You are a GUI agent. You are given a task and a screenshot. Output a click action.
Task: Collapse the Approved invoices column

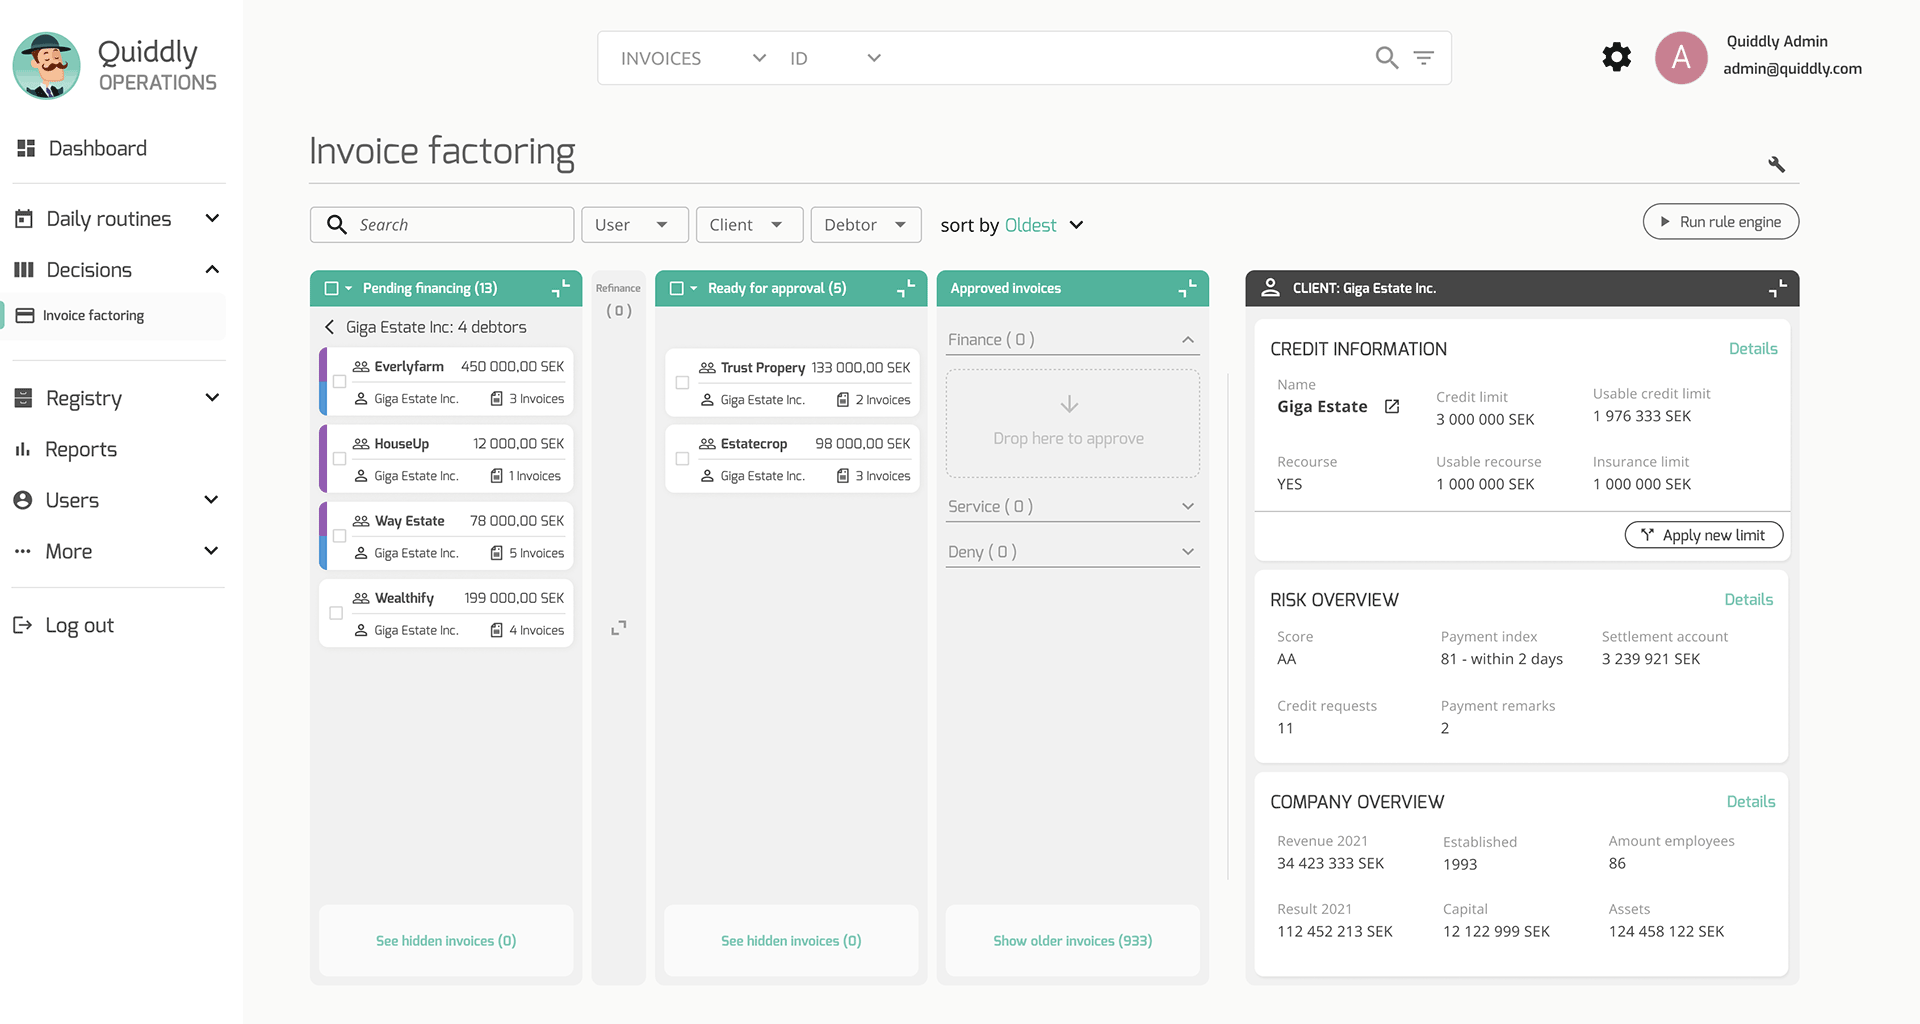1187,288
